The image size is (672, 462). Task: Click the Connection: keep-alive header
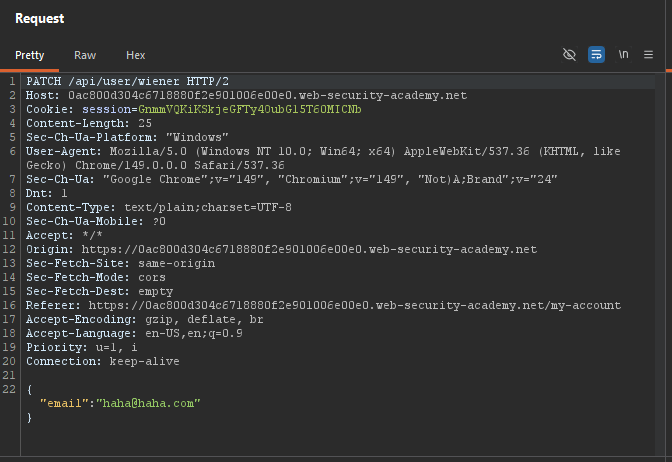[x=102, y=362]
